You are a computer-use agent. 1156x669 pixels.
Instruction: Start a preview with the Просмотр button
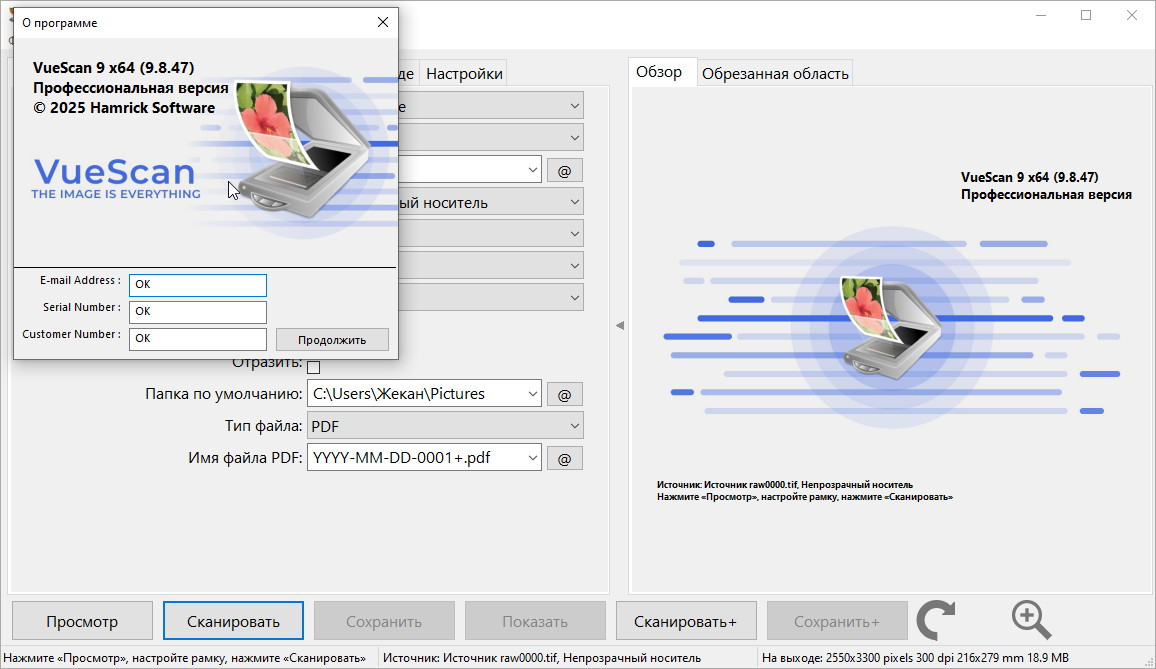[x=82, y=621]
